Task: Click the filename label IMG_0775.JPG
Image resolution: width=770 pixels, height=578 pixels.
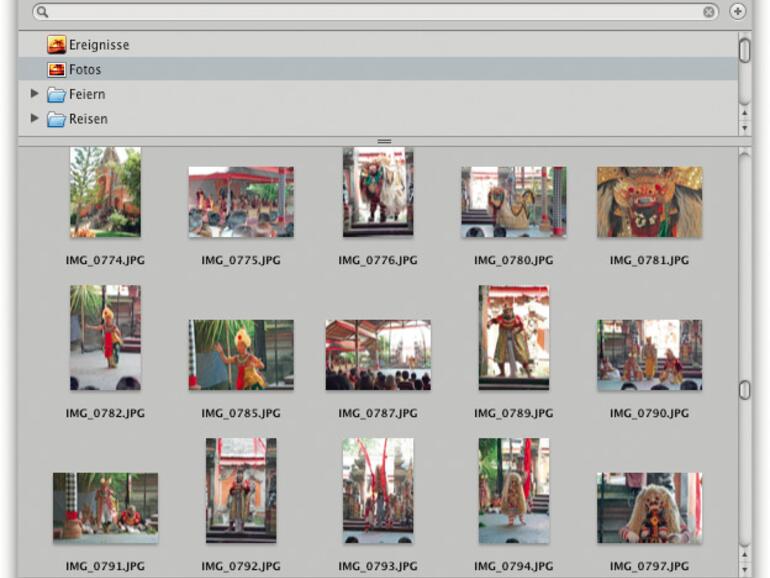Action: 241,260
